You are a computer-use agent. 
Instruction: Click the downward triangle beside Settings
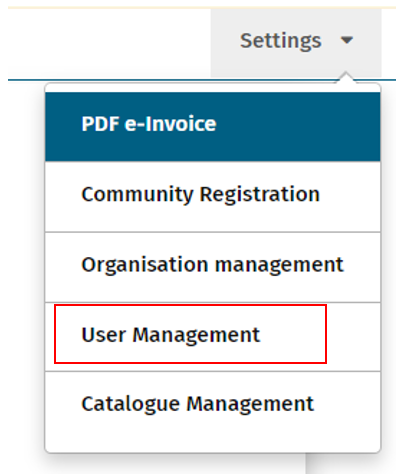(347, 40)
